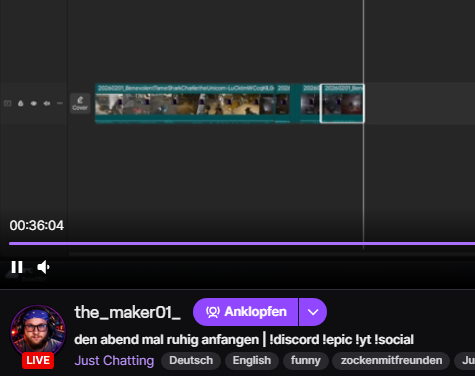Click the stream title text
This screenshot has height=376, width=475.
pyautogui.click(x=244, y=340)
